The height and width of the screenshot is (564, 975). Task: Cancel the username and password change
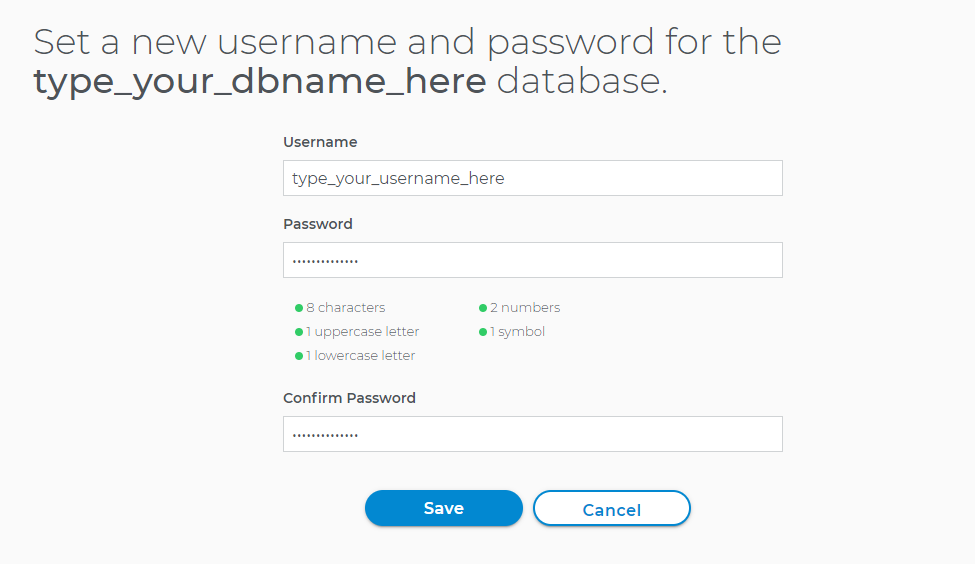tap(612, 509)
